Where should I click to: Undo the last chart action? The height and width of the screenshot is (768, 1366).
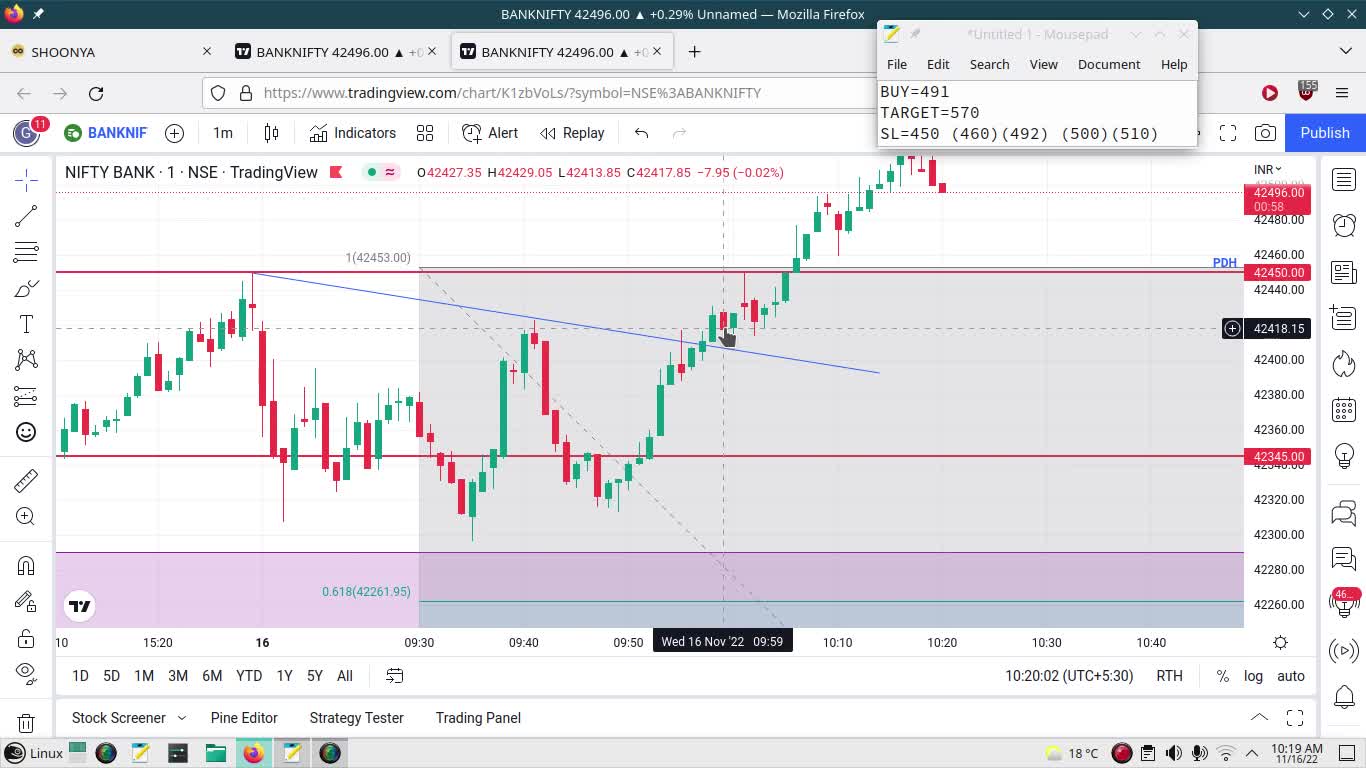(642, 133)
